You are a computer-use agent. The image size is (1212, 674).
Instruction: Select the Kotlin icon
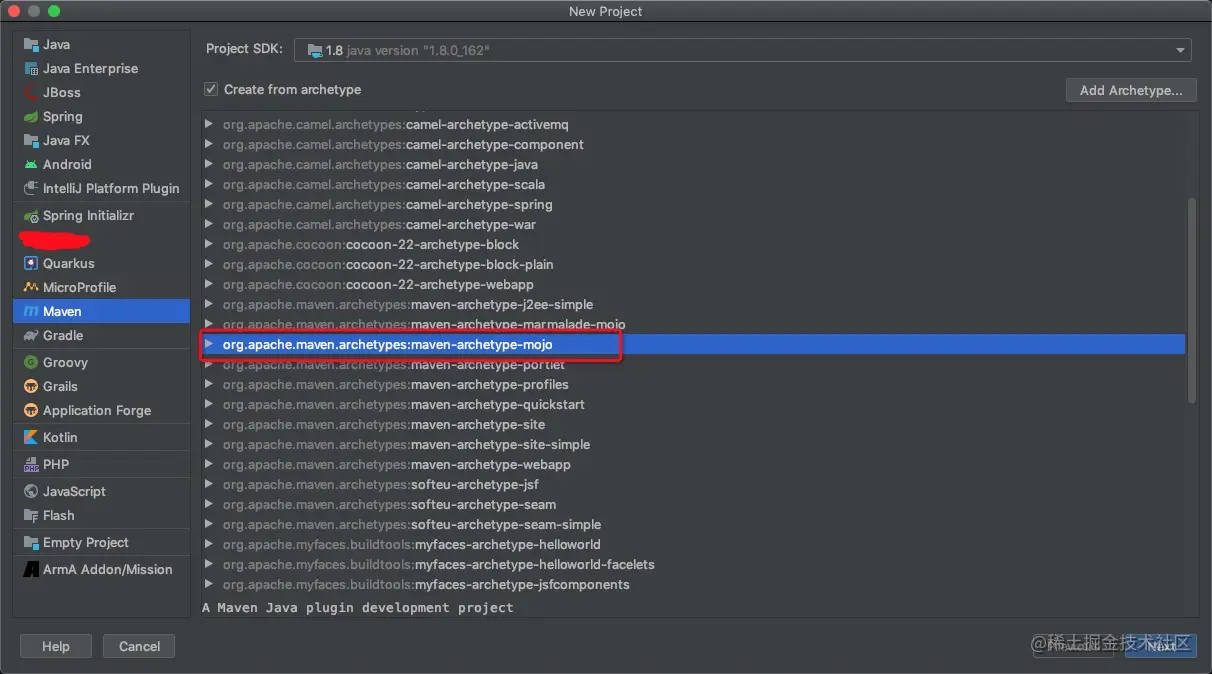coord(31,438)
